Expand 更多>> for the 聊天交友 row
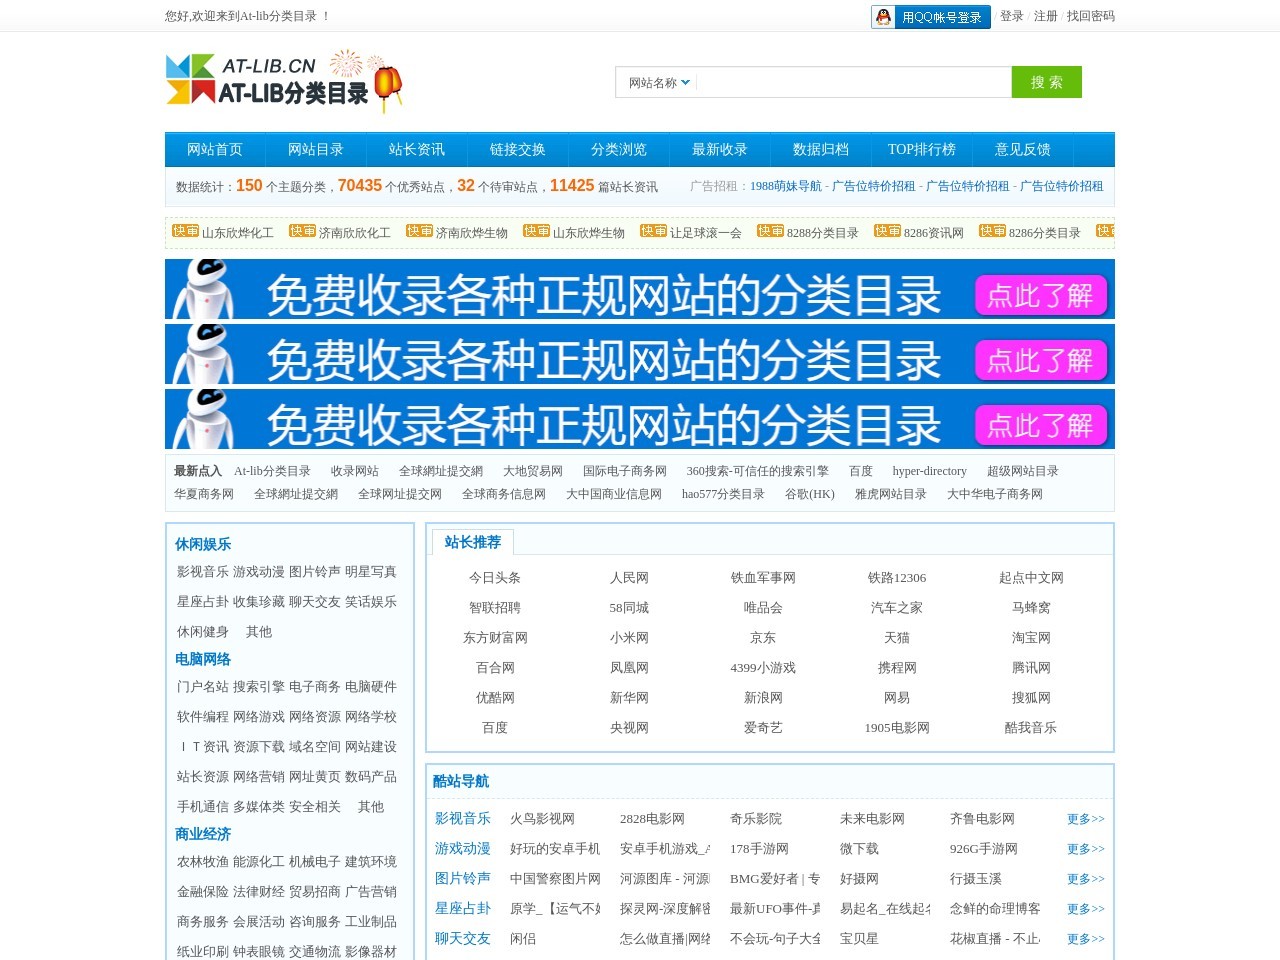The height and width of the screenshot is (960, 1280). click(x=1085, y=939)
